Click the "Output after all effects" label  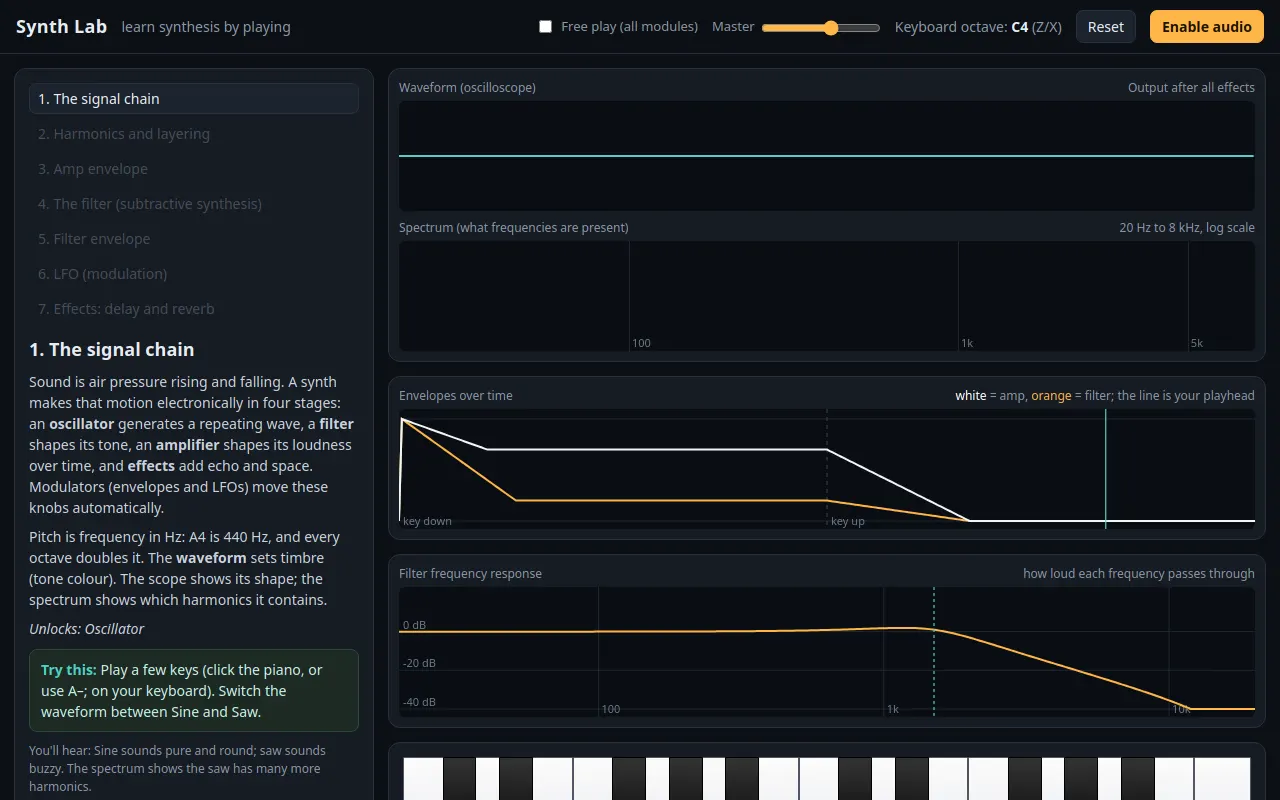[1191, 88]
